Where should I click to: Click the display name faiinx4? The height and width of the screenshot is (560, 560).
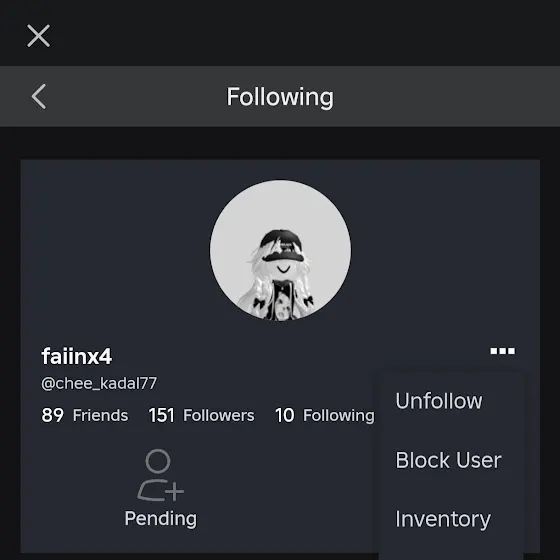pyautogui.click(x=77, y=356)
